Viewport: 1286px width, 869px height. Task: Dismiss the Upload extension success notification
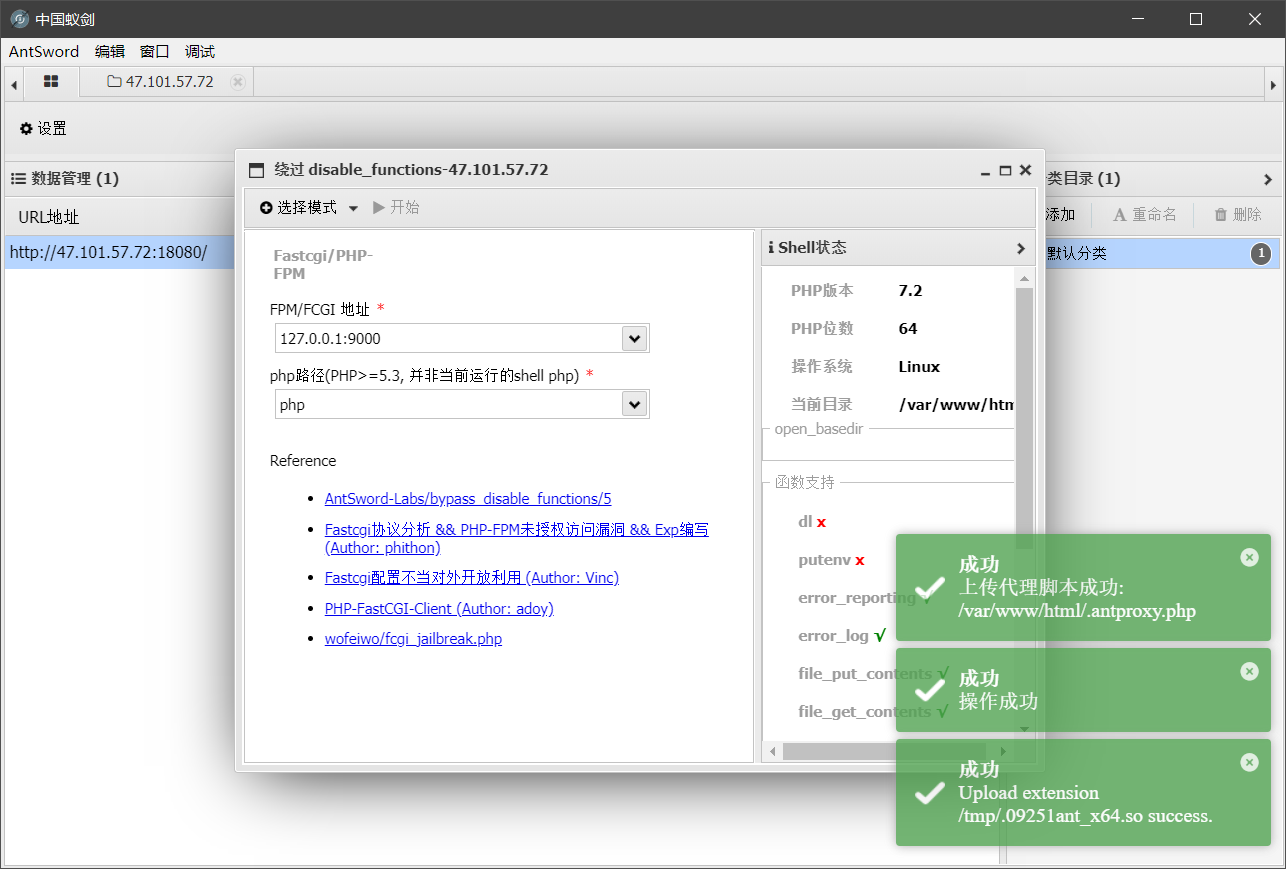(1249, 762)
